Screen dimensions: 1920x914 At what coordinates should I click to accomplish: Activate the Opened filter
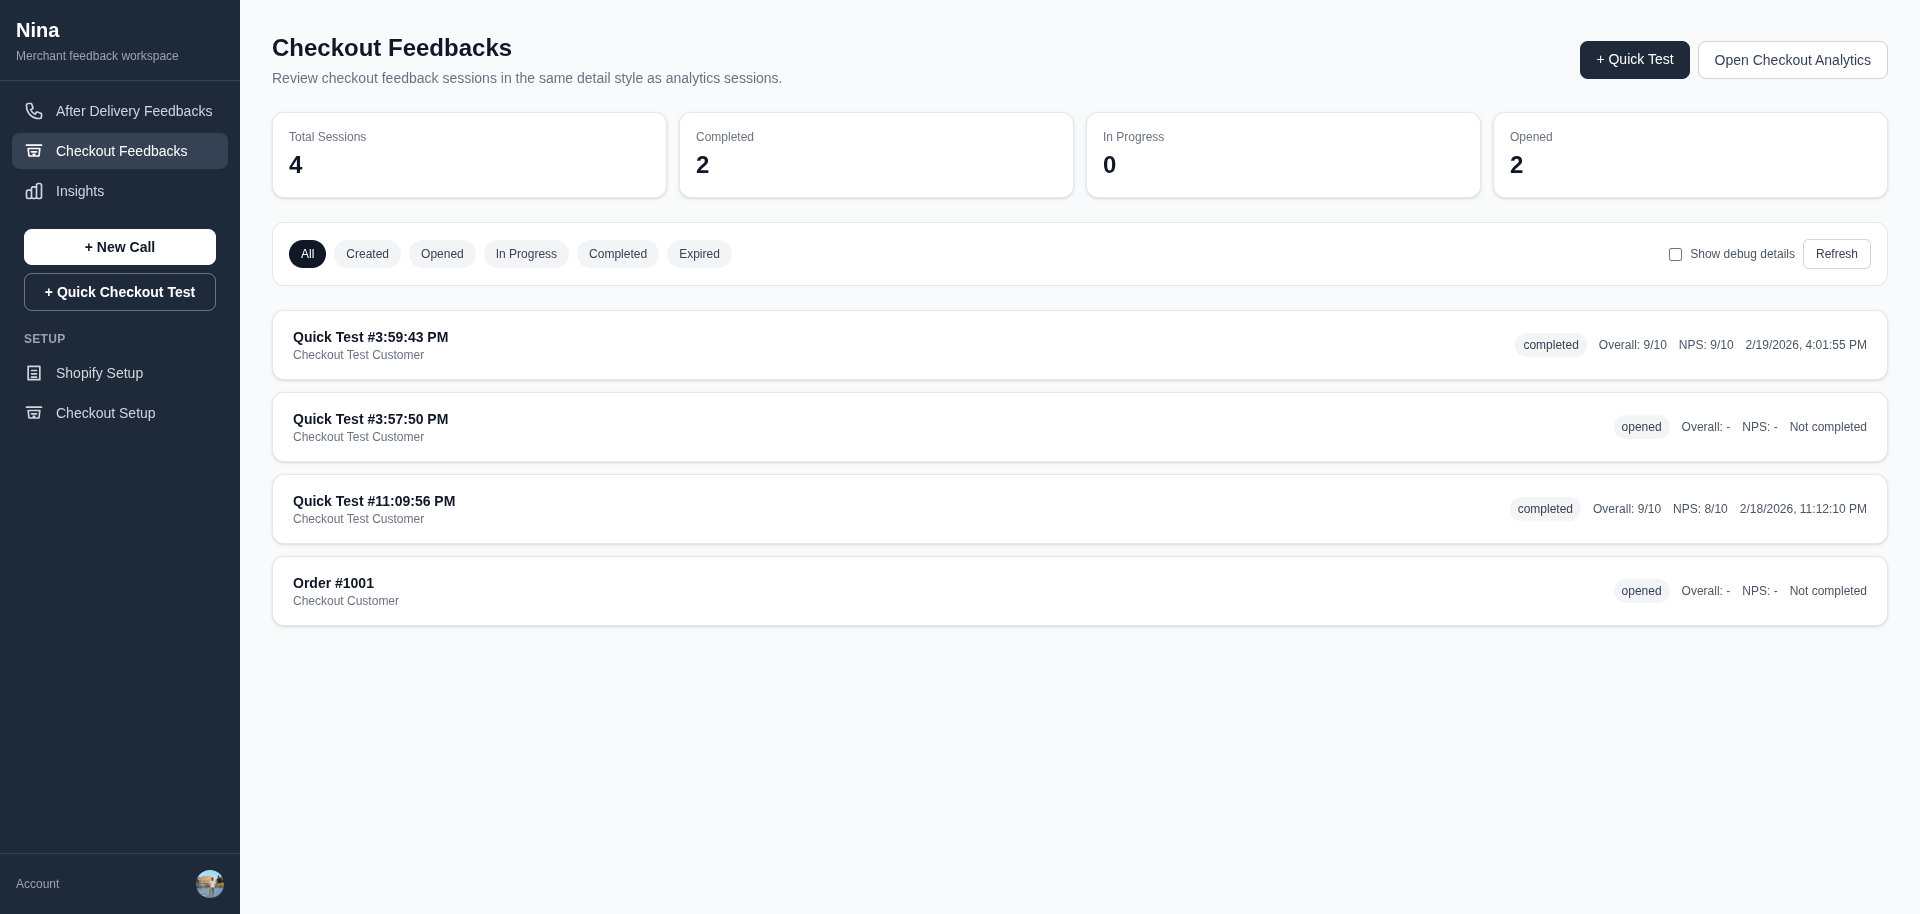[x=441, y=254]
